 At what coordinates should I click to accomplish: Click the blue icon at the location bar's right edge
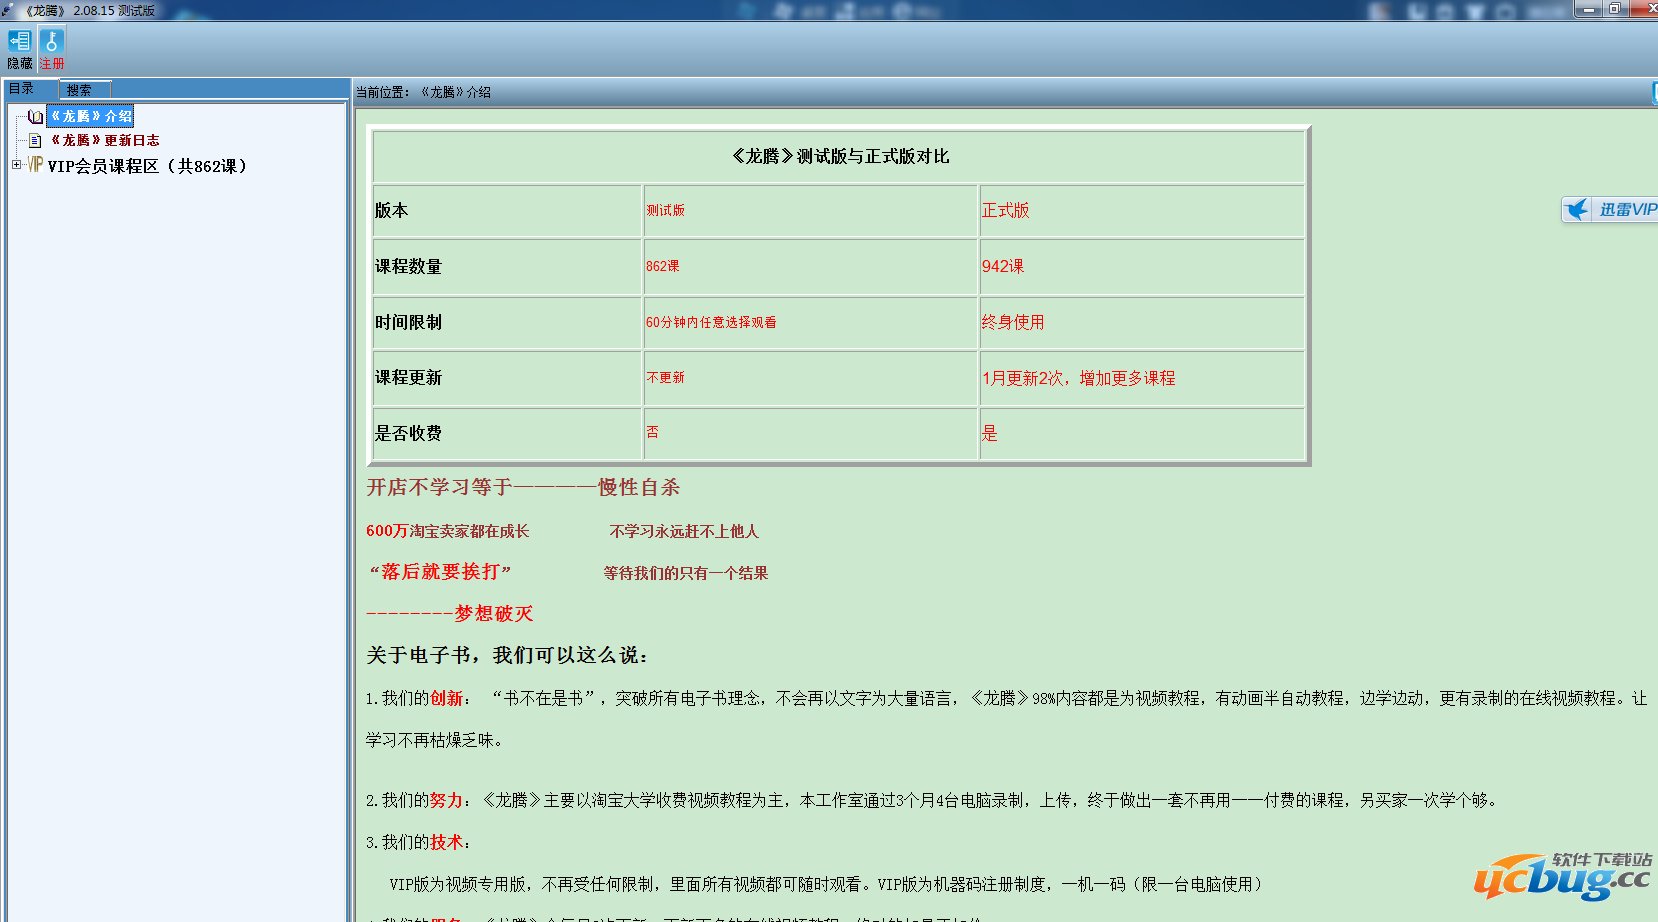[x=1654, y=92]
